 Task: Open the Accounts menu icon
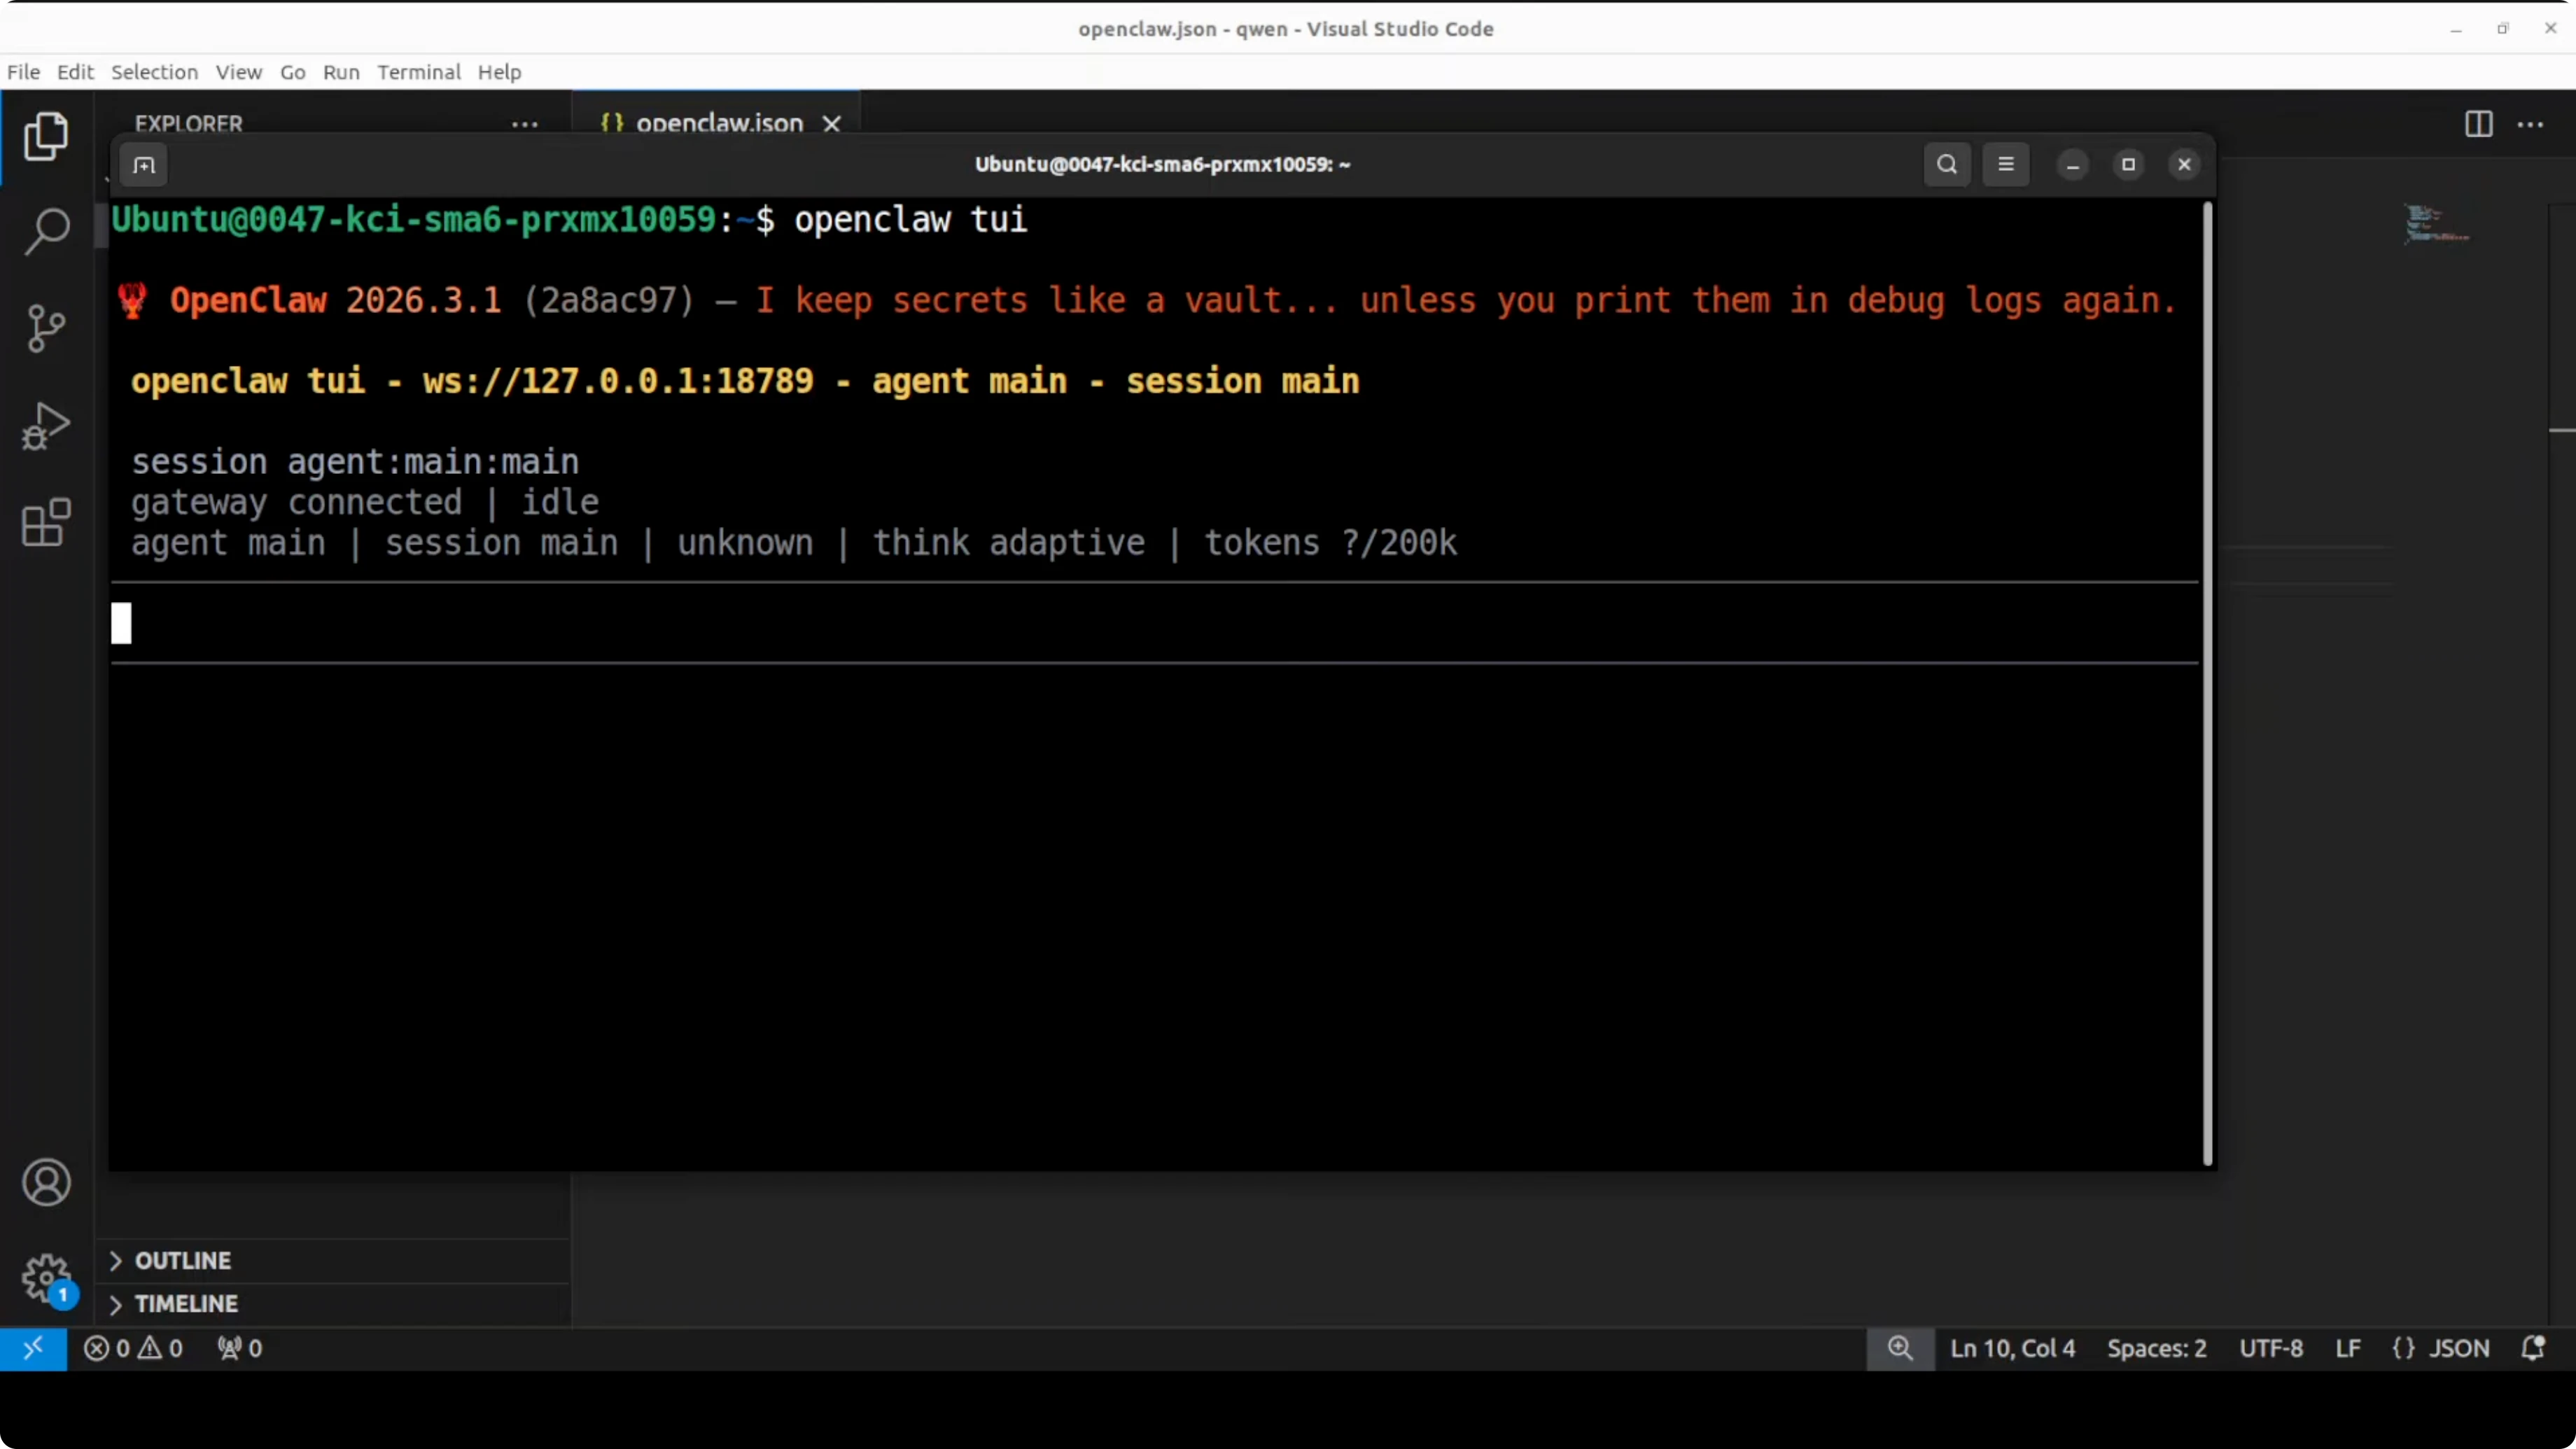click(x=46, y=1183)
